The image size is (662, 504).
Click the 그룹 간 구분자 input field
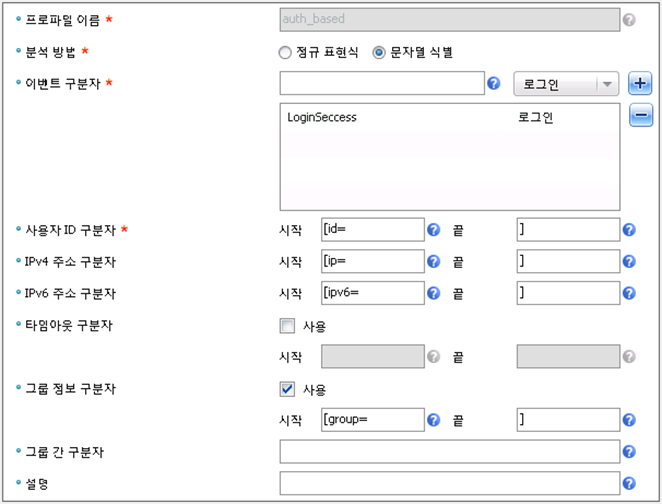[450, 452]
